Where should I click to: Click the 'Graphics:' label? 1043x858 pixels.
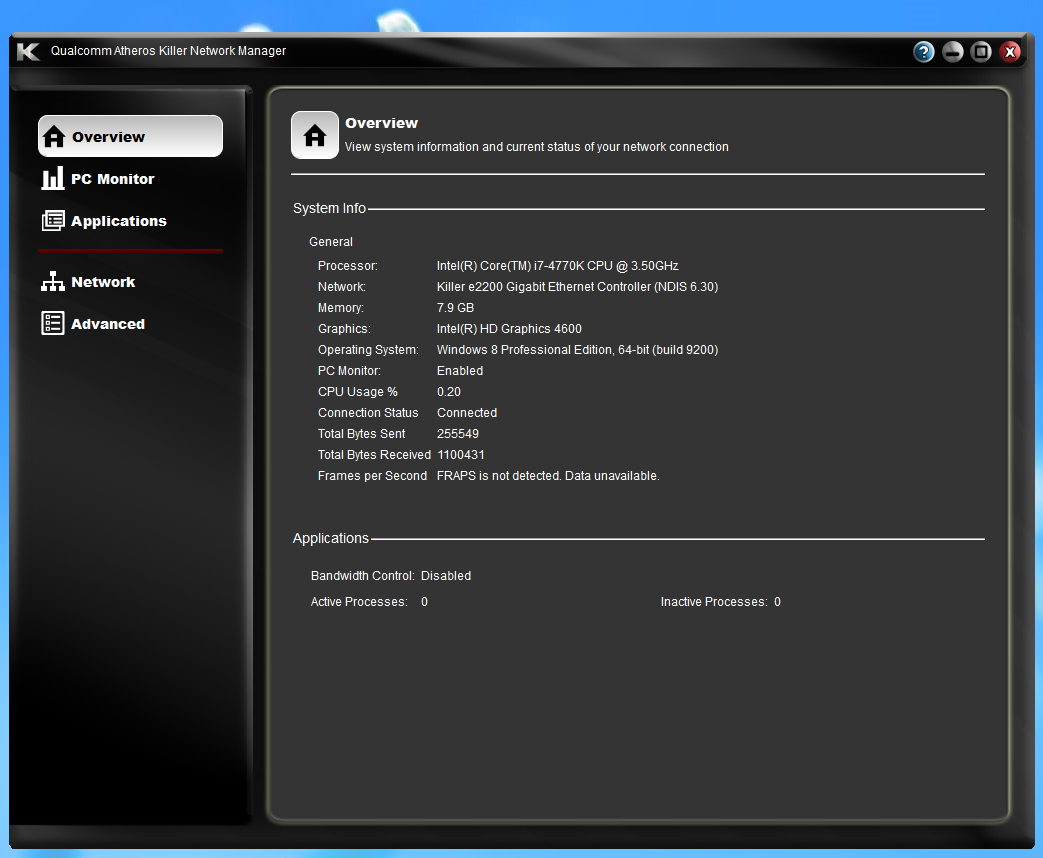coord(344,329)
